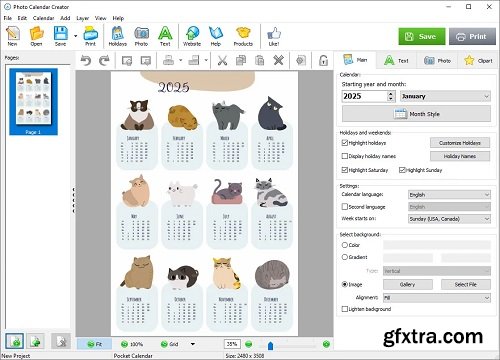Undo the last action

(86, 60)
